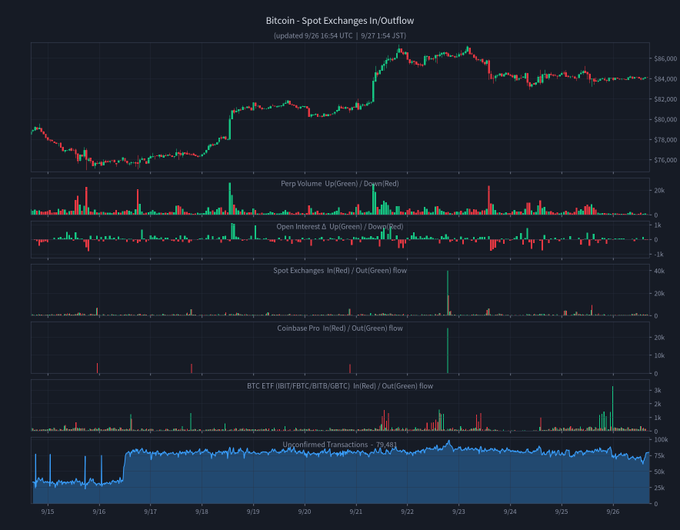Click the $80,000 price axis label
The height and width of the screenshot is (530, 680).
point(665,119)
